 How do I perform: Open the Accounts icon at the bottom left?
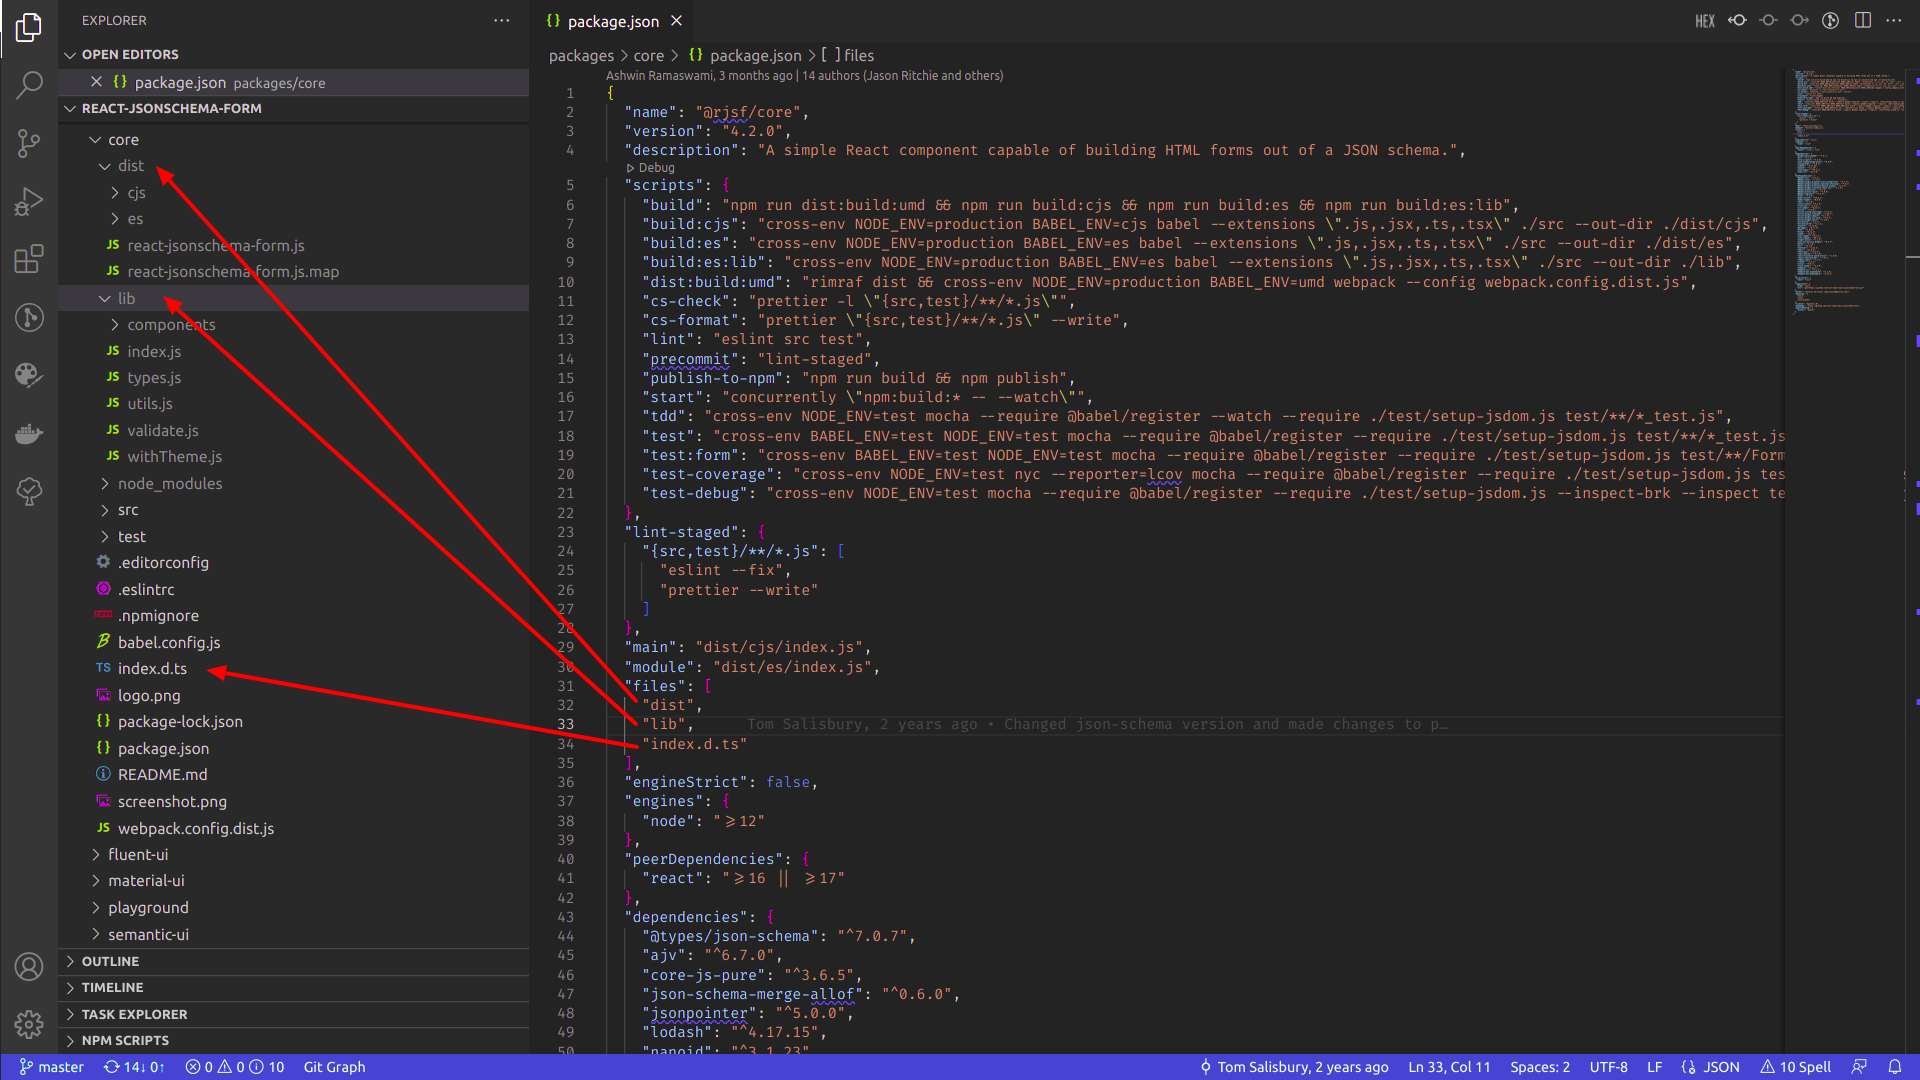pyautogui.click(x=29, y=966)
